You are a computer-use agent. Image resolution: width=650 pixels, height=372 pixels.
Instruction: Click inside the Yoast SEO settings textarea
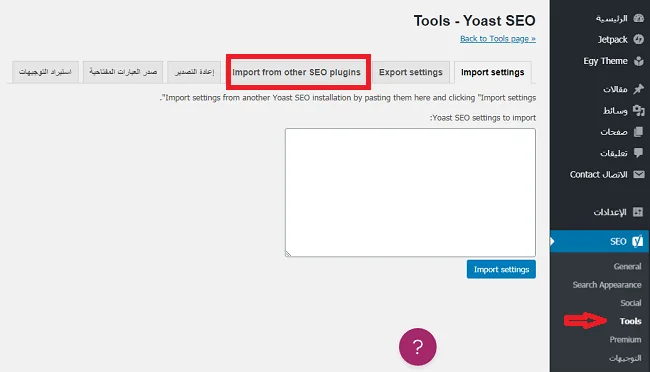[x=410, y=192]
